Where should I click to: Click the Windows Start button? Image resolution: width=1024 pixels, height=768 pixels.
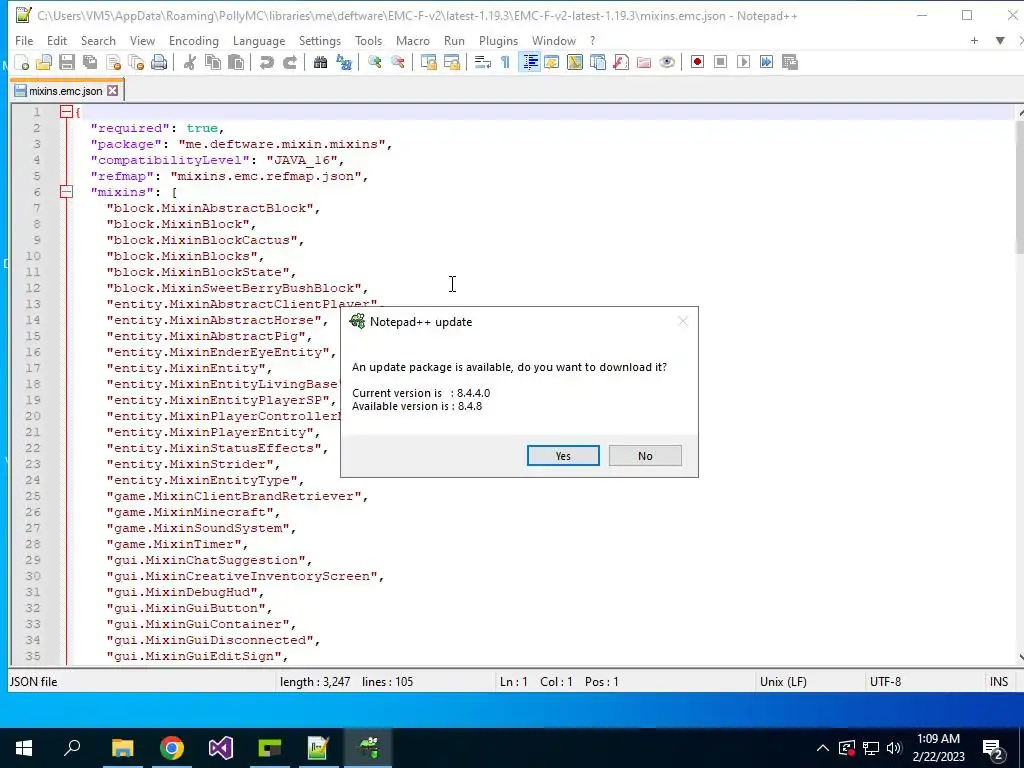[x=24, y=748]
